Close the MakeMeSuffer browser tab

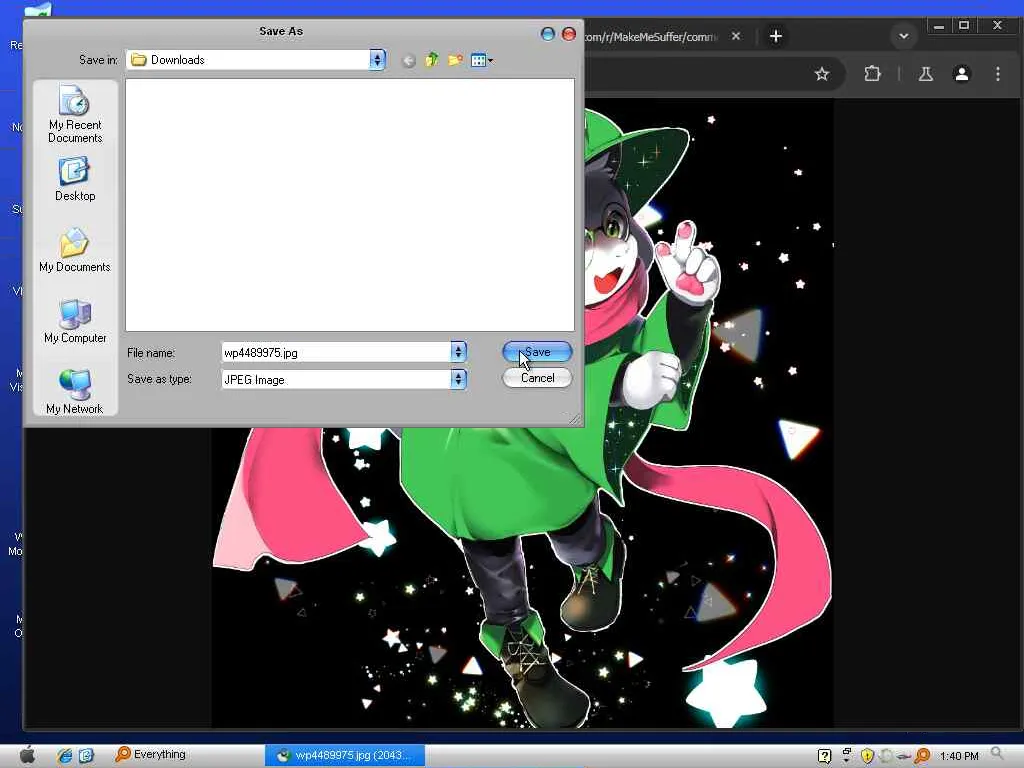click(x=736, y=36)
